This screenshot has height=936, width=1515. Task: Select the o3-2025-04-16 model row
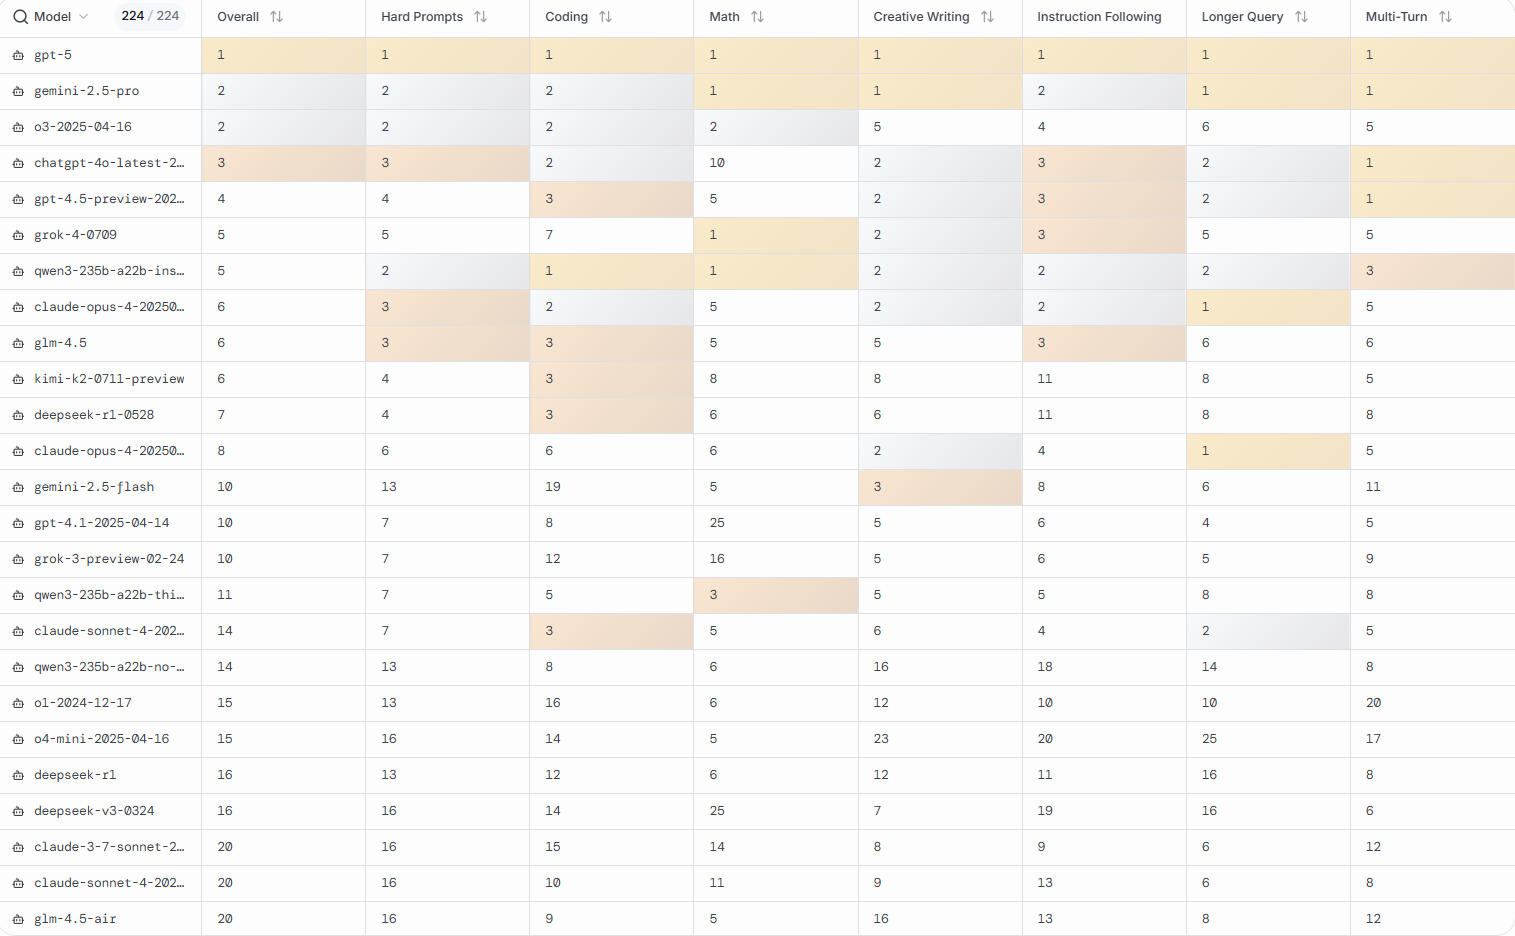point(82,127)
